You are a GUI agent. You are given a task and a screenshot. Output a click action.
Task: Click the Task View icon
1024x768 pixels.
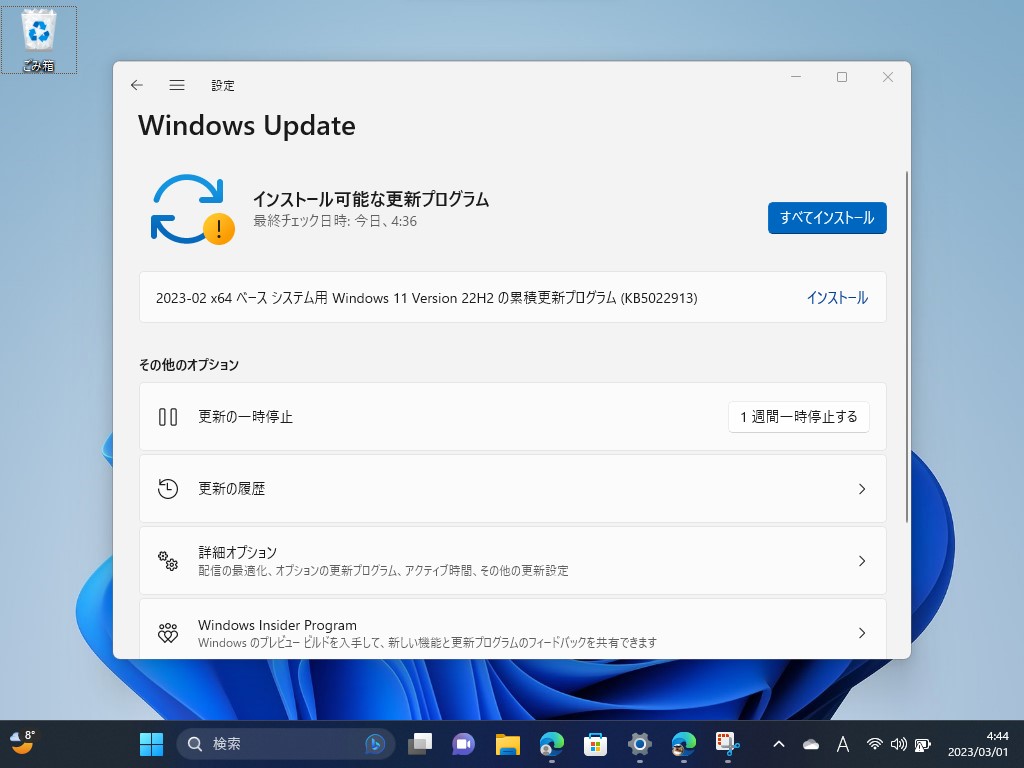click(x=420, y=744)
